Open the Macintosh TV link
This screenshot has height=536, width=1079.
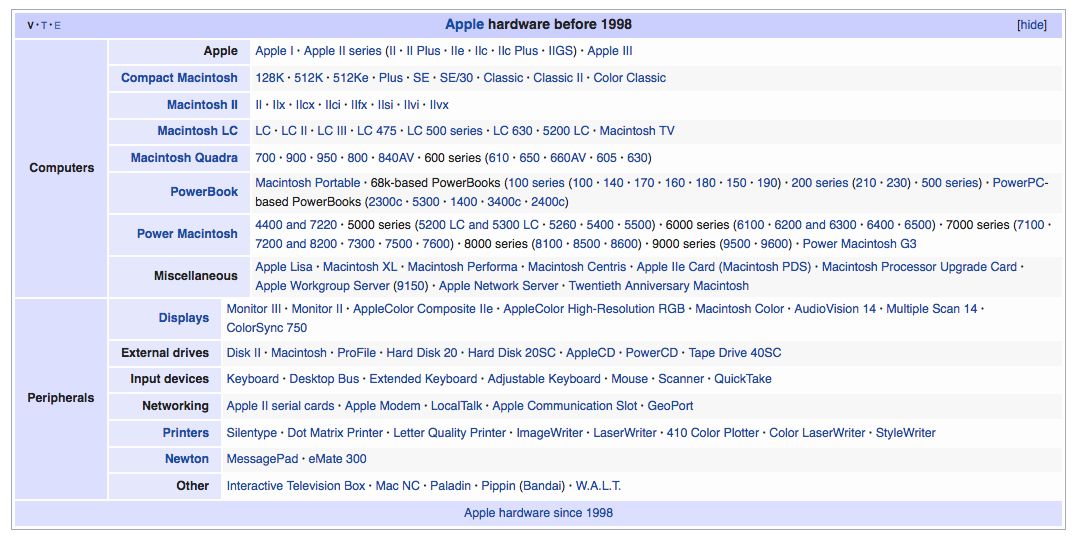coord(637,131)
